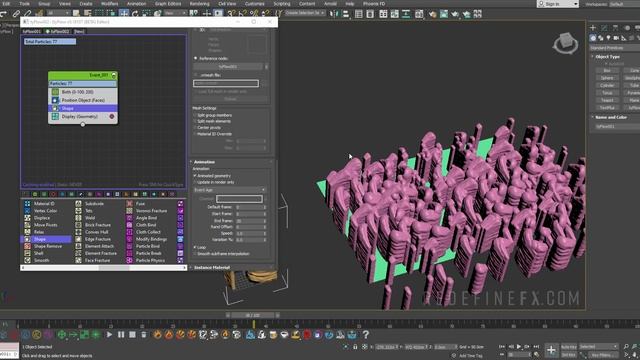Pick the Weld operator from depot
The height and width of the screenshot is (360, 640).
tap(90, 218)
